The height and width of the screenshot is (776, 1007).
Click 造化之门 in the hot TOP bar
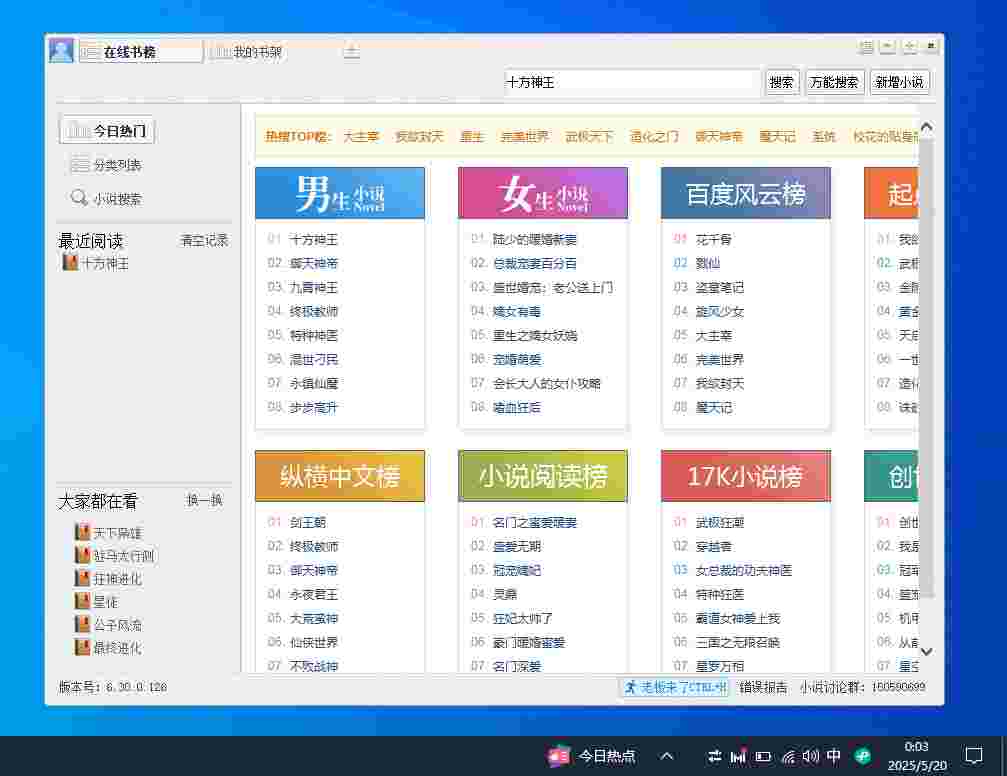pyautogui.click(x=654, y=136)
